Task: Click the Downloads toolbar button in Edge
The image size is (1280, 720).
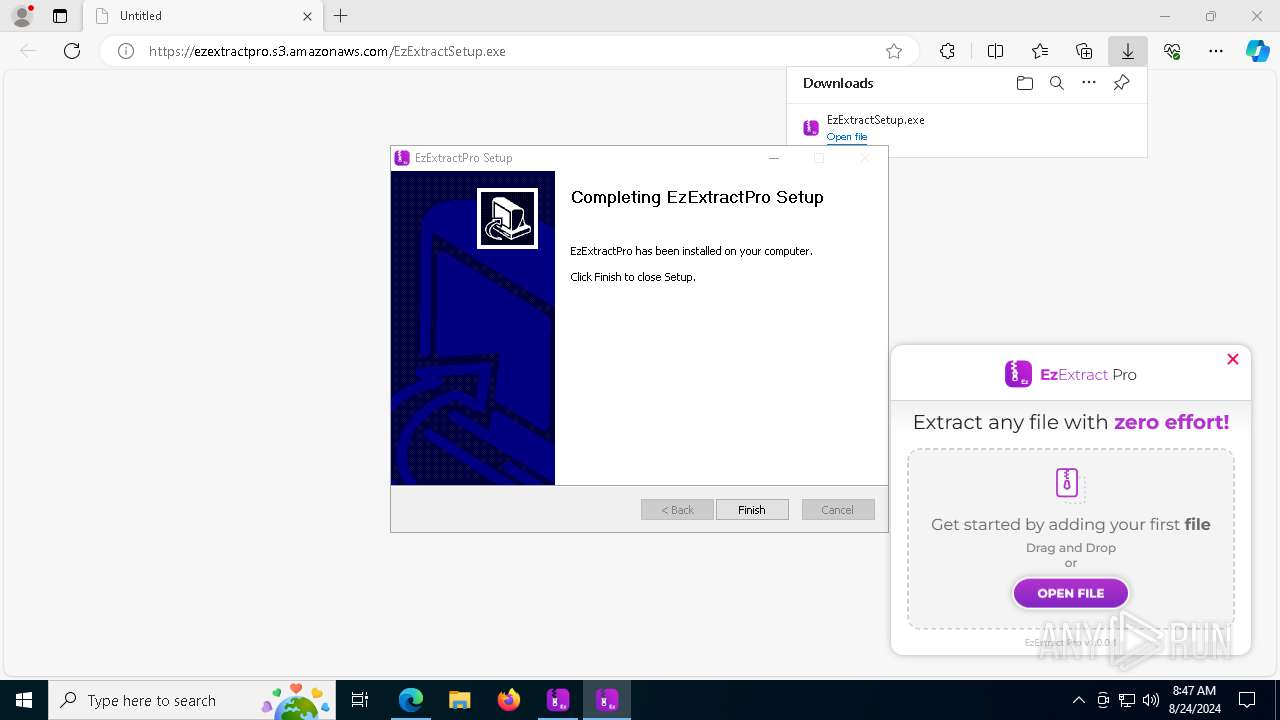Action: [1128, 51]
